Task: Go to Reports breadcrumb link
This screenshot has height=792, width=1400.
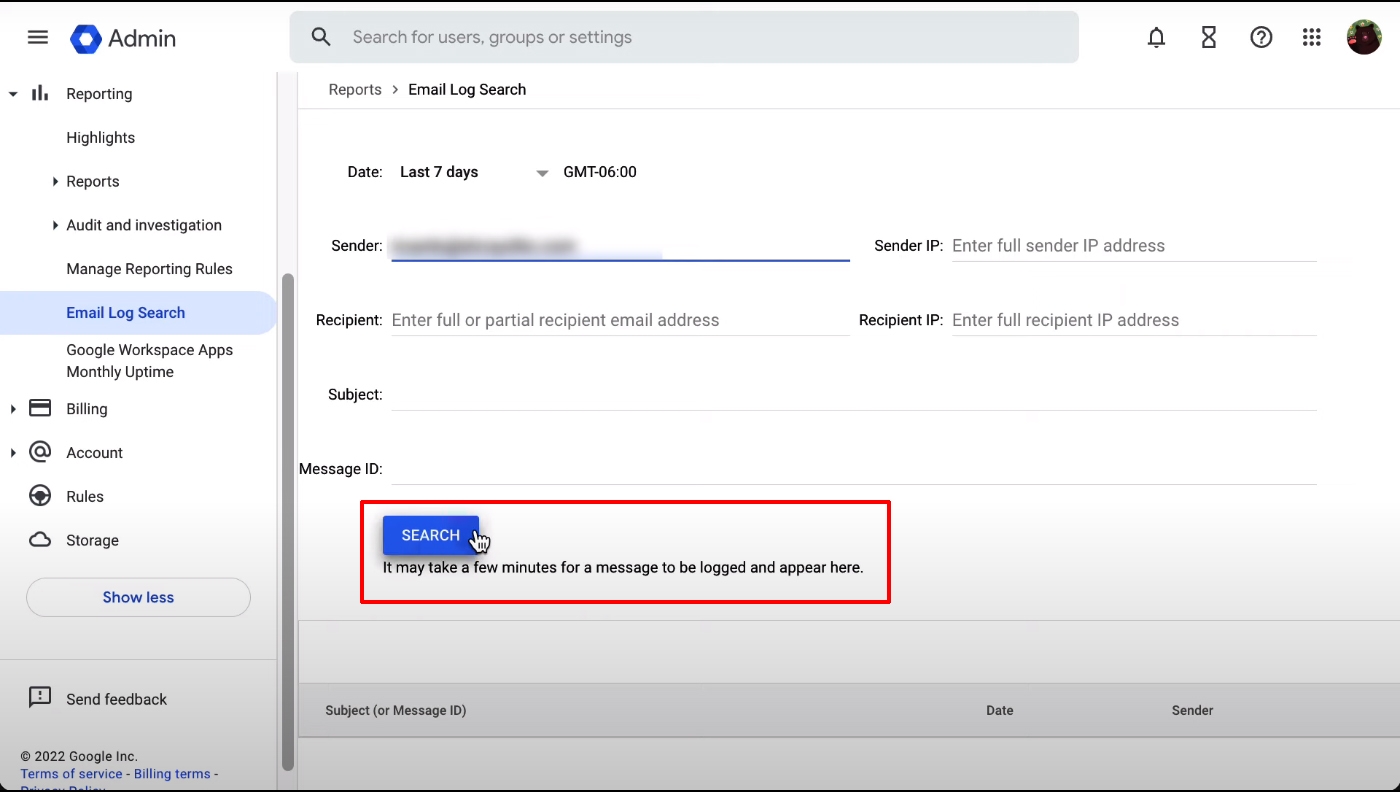Action: (x=355, y=90)
